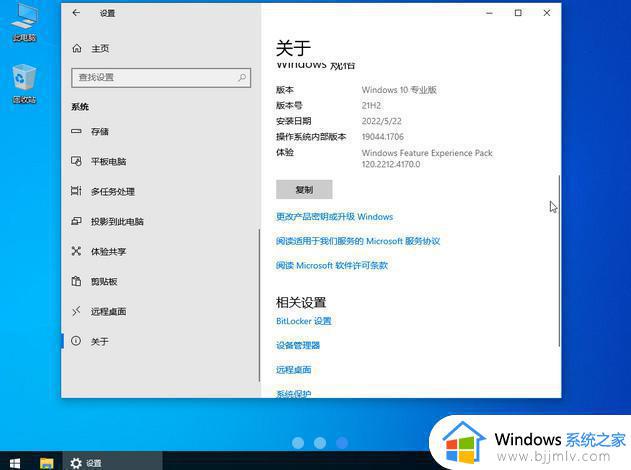Click the search magnifier icon
The image size is (631, 470).
point(241,77)
